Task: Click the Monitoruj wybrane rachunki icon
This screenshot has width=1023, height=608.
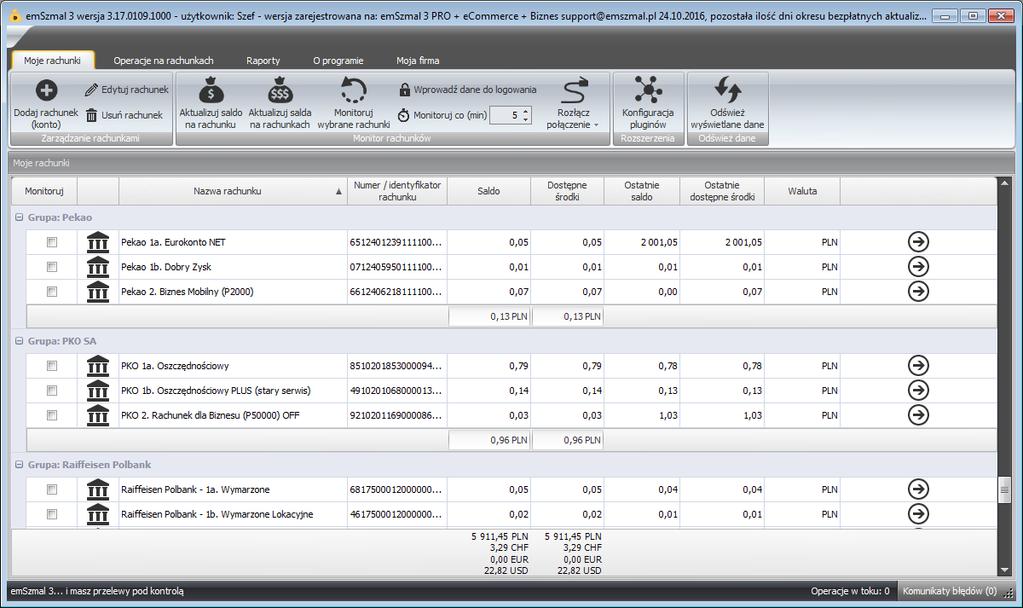Action: coord(354,90)
